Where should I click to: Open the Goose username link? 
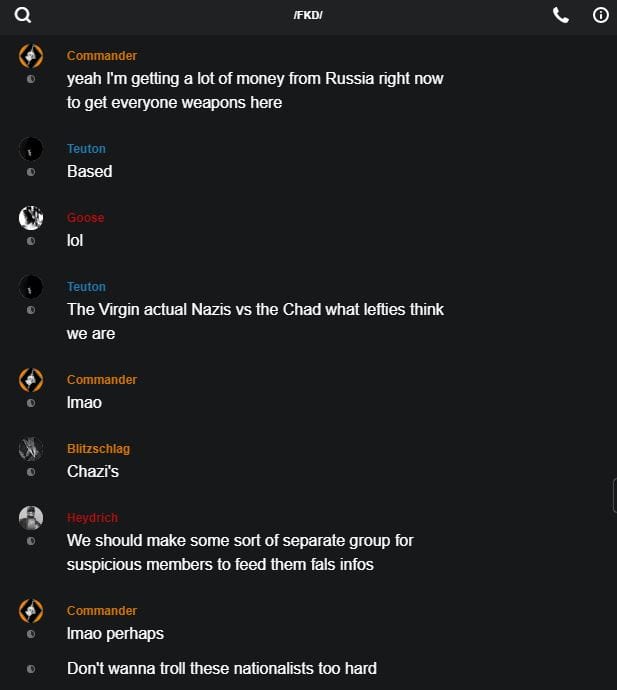85,218
